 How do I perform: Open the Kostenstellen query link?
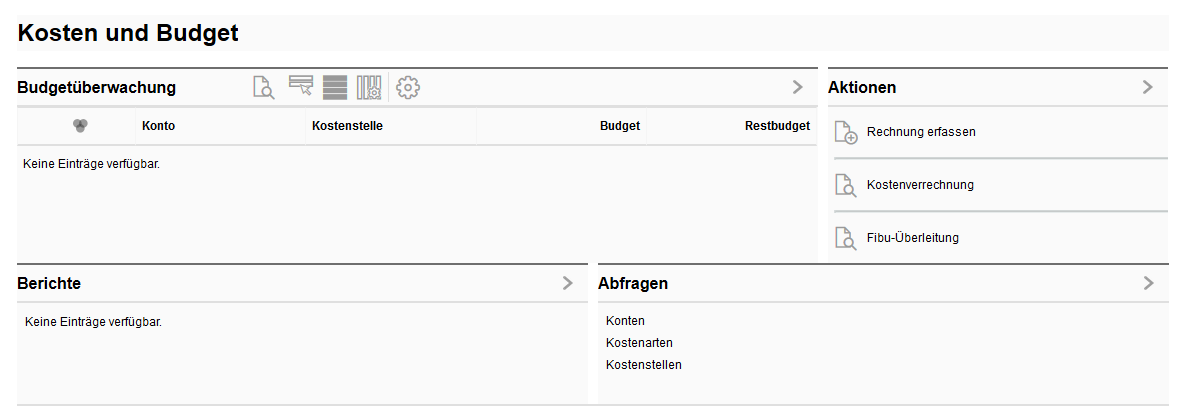(x=643, y=365)
